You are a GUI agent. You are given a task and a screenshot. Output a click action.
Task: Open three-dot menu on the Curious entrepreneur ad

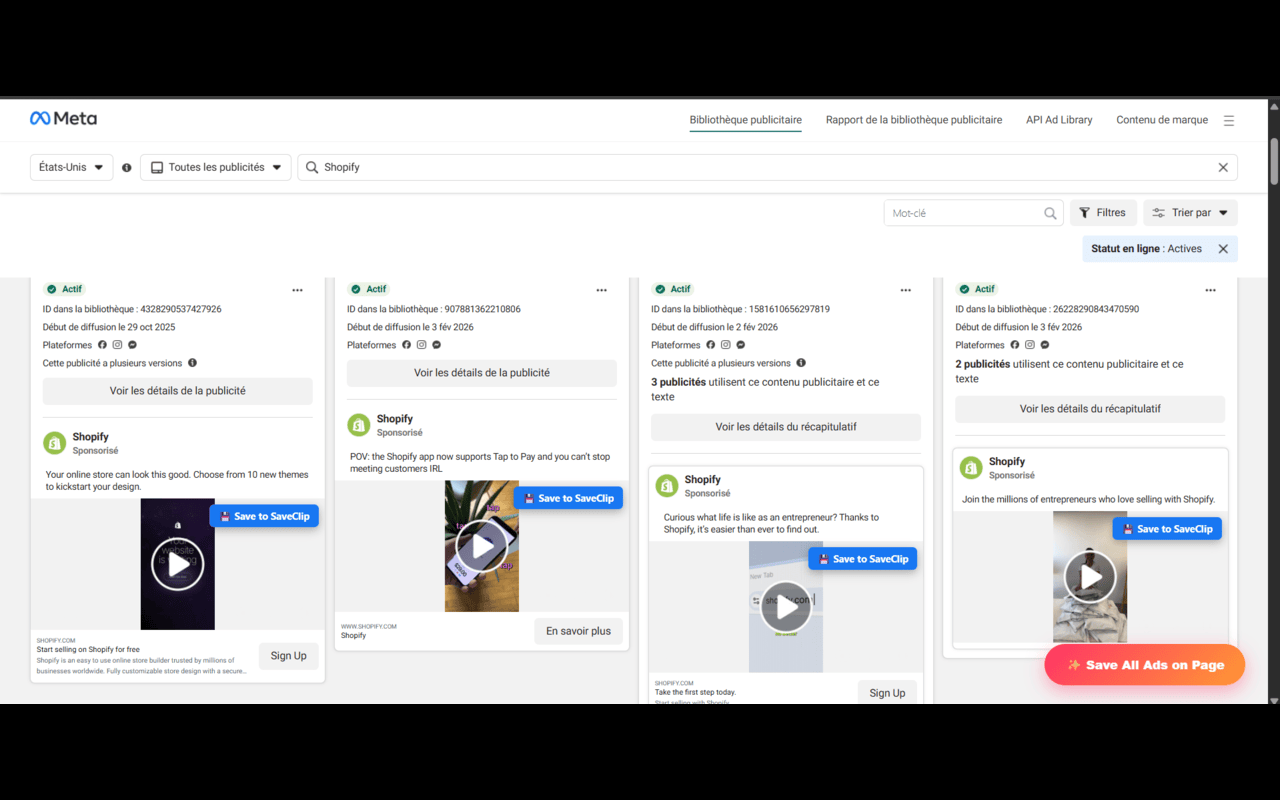pos(906,290)
